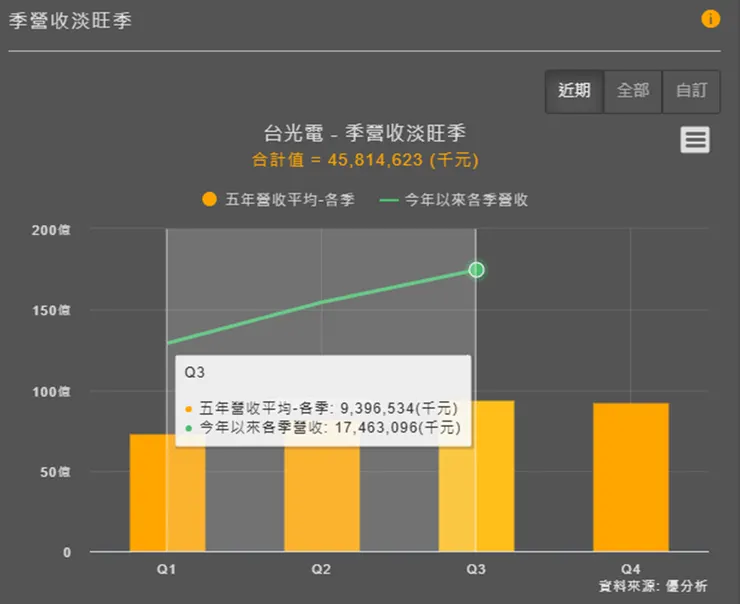Select the Q4 orange bar
This screenshot has height=604, width=740.
[x=631, y=477]
